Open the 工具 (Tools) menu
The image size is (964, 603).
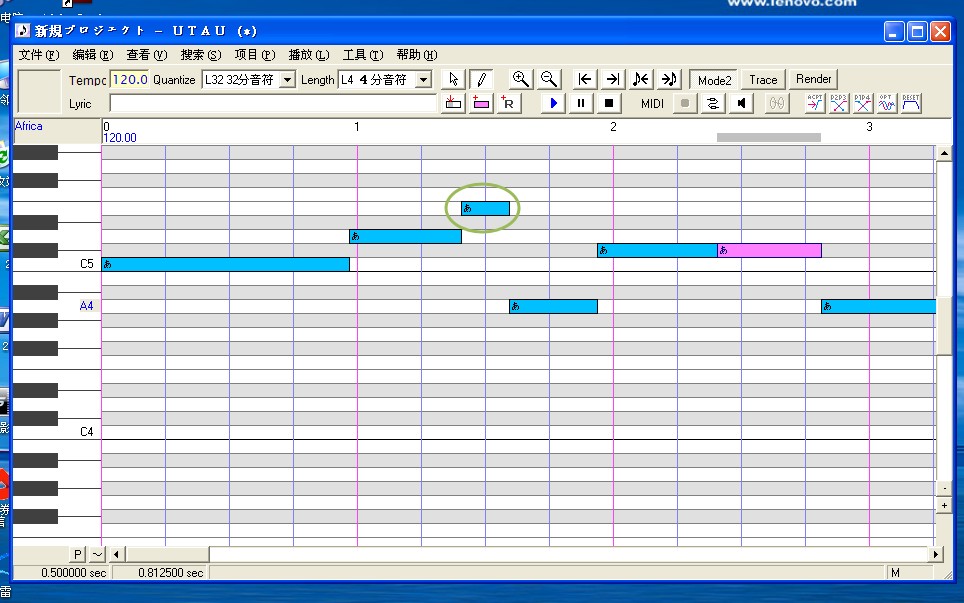point(363,55)
